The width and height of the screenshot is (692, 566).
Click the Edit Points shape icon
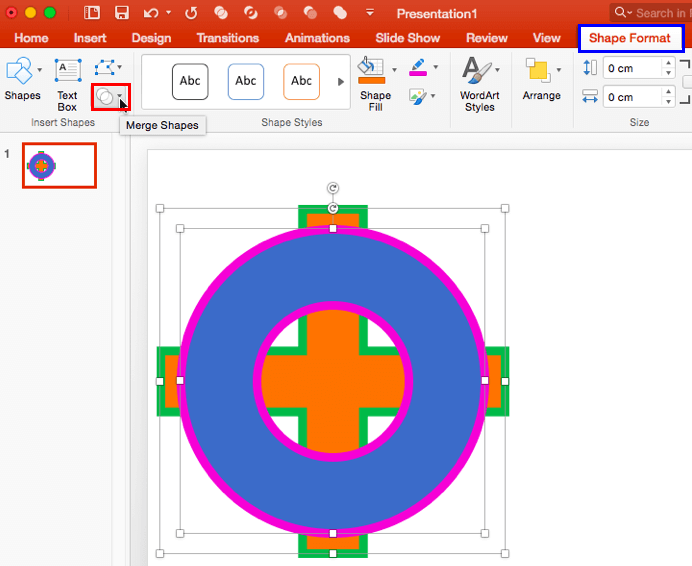[x=104, y=68]
